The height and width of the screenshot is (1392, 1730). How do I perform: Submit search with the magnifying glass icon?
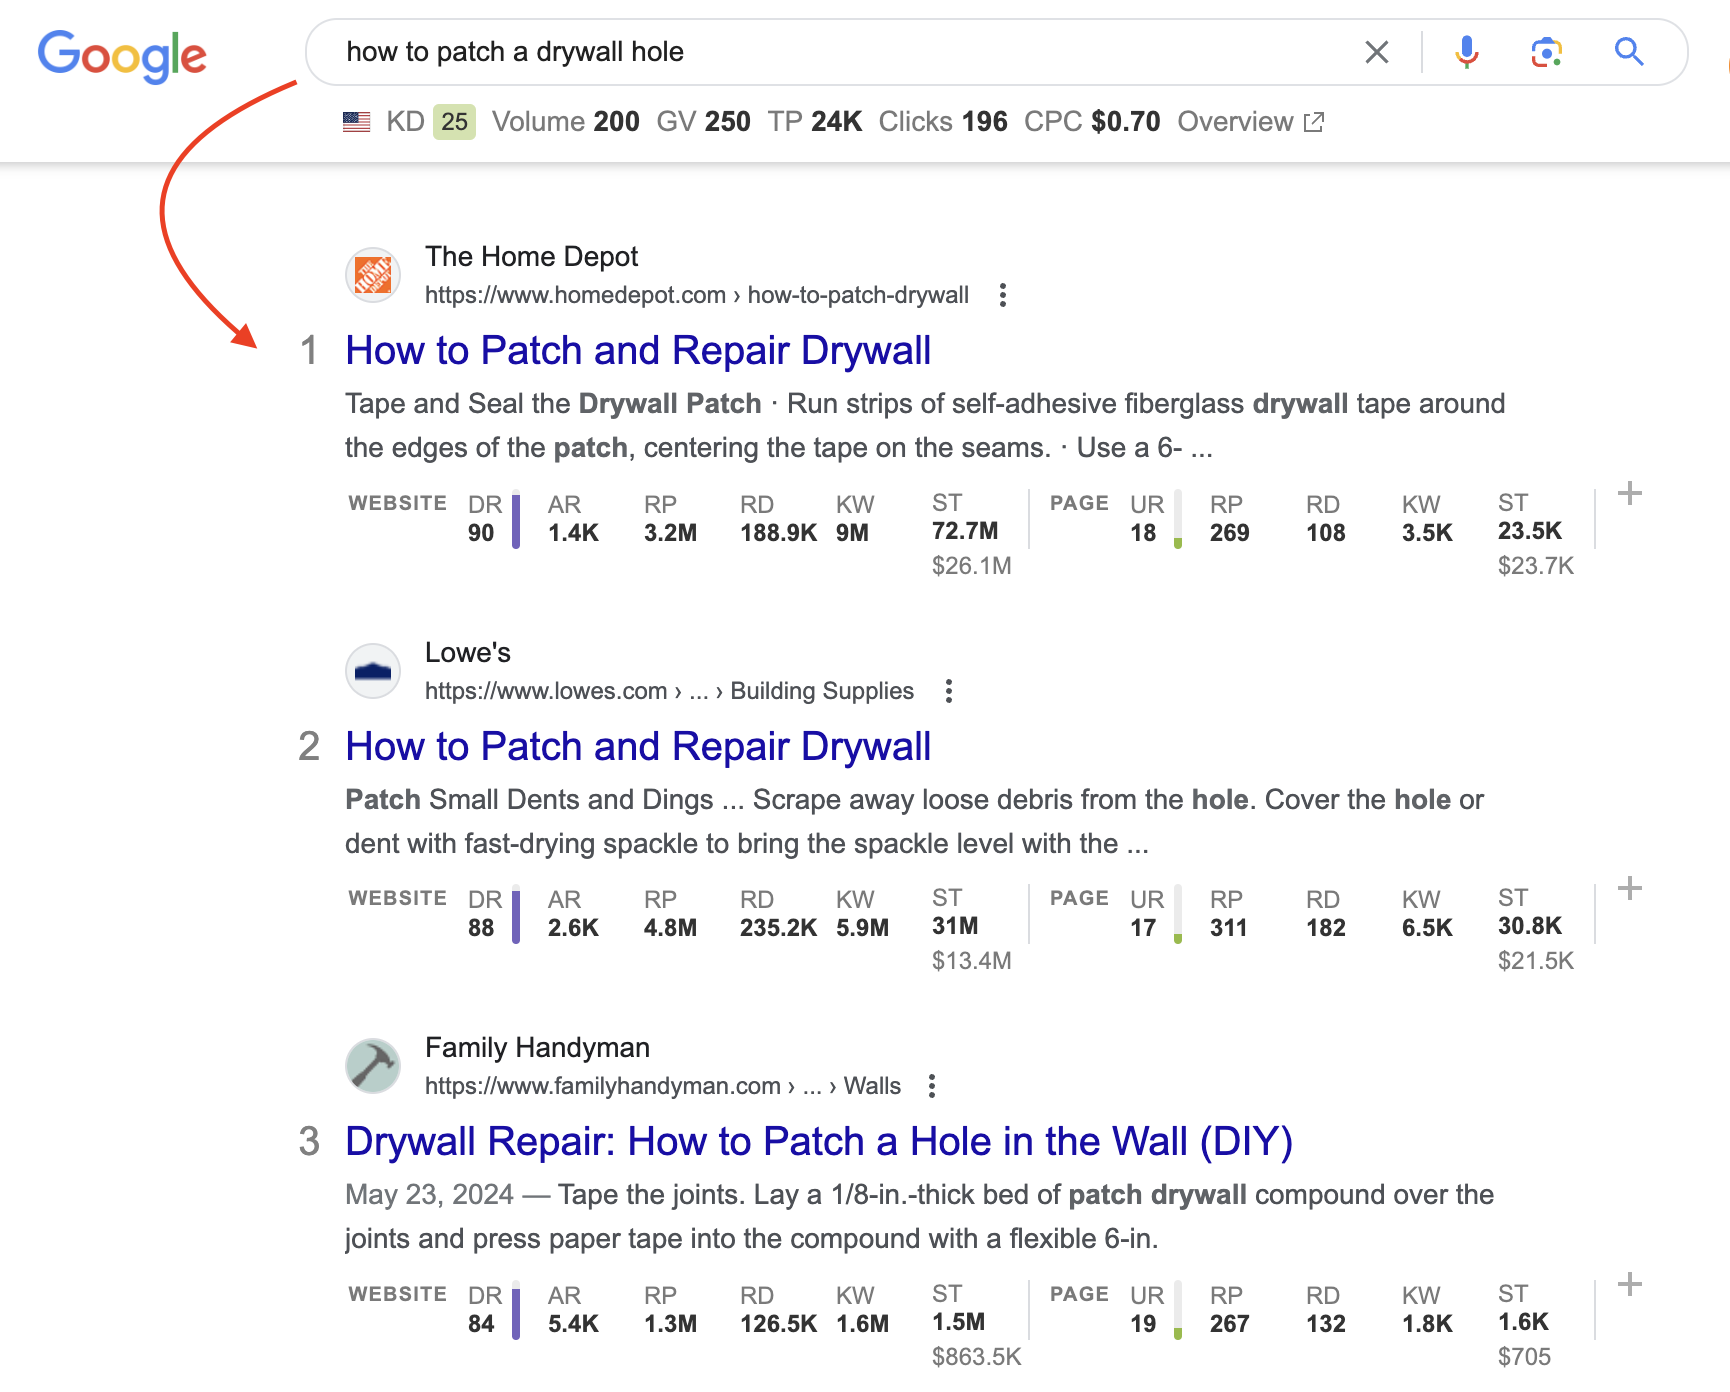1629,52
